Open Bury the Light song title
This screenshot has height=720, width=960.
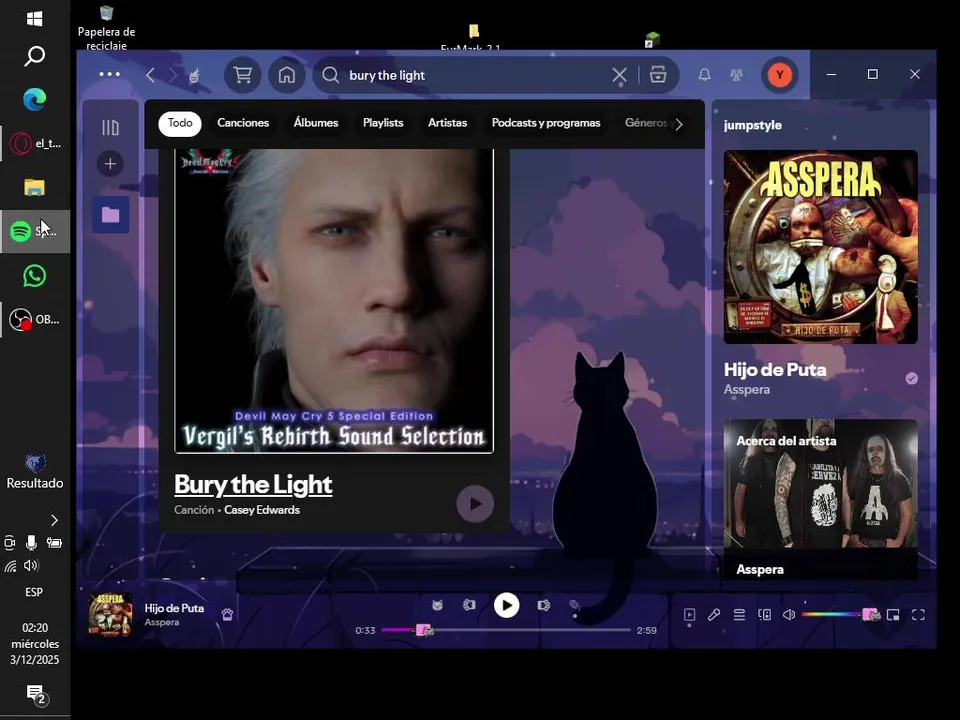[253, 484]
